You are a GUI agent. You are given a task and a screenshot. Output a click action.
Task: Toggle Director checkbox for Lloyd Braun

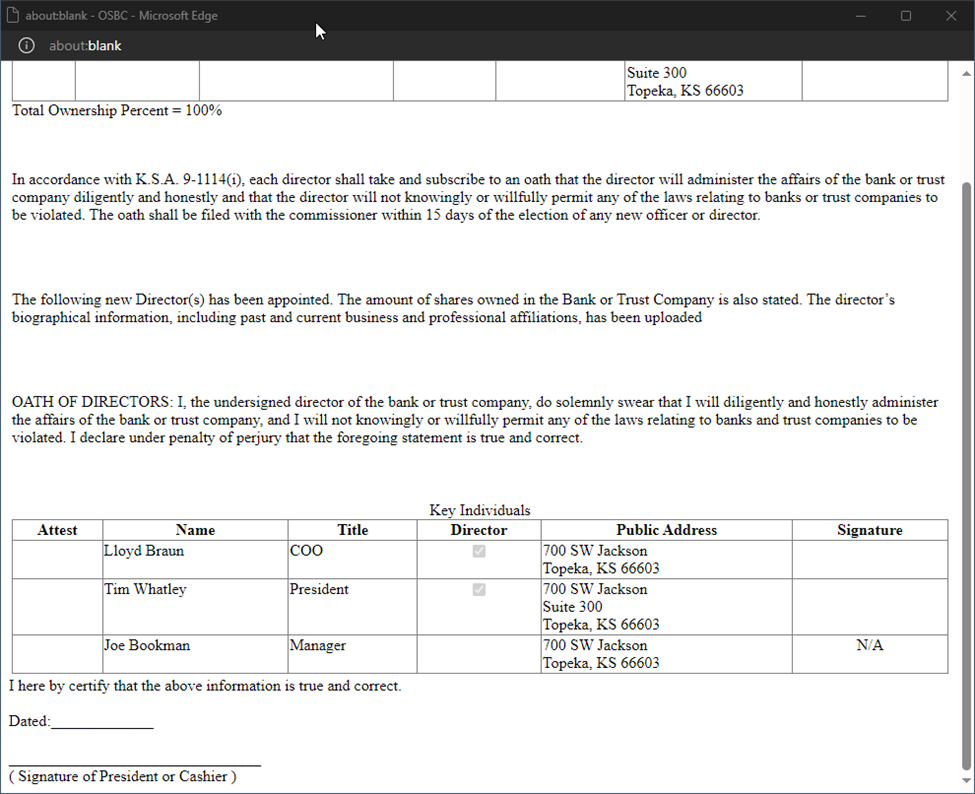479,551
